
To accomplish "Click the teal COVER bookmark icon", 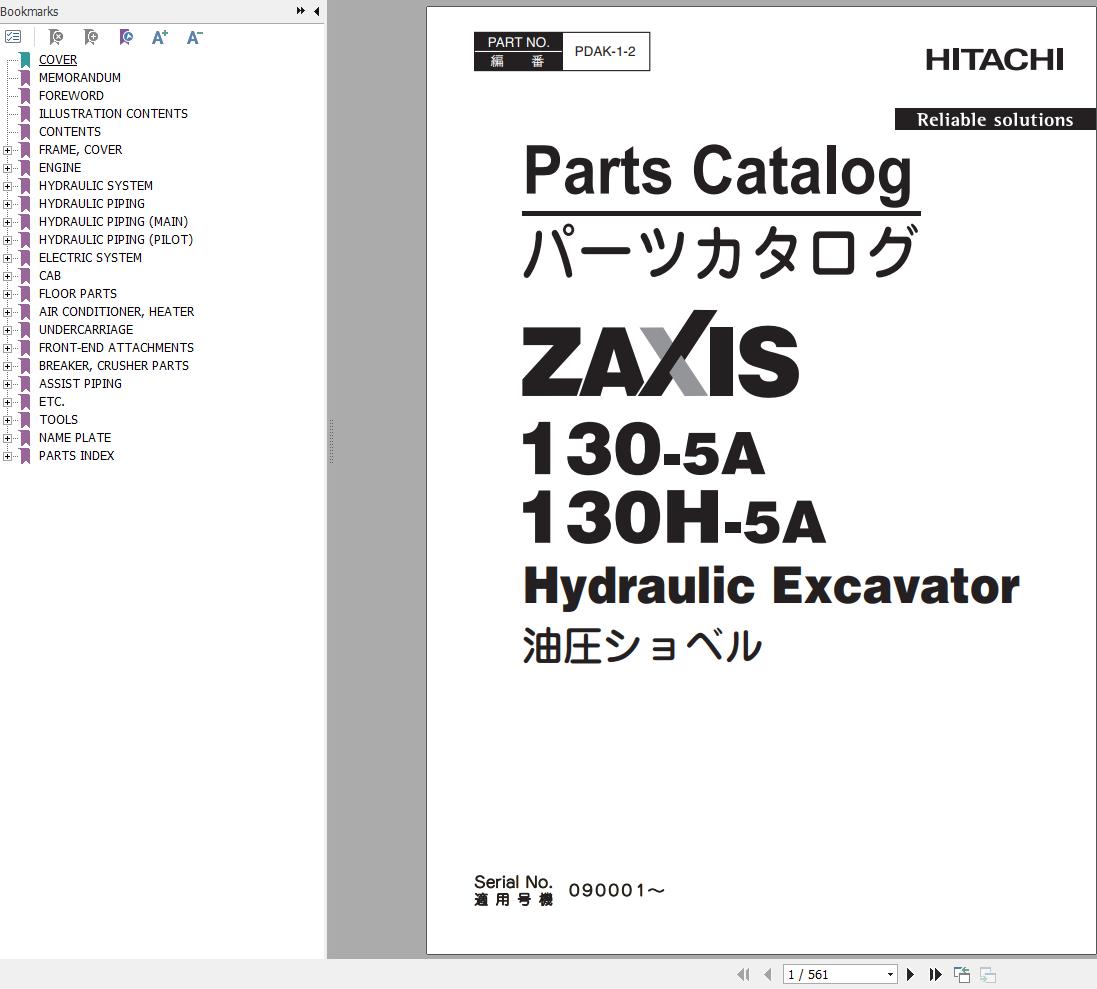I will point(25,59).
